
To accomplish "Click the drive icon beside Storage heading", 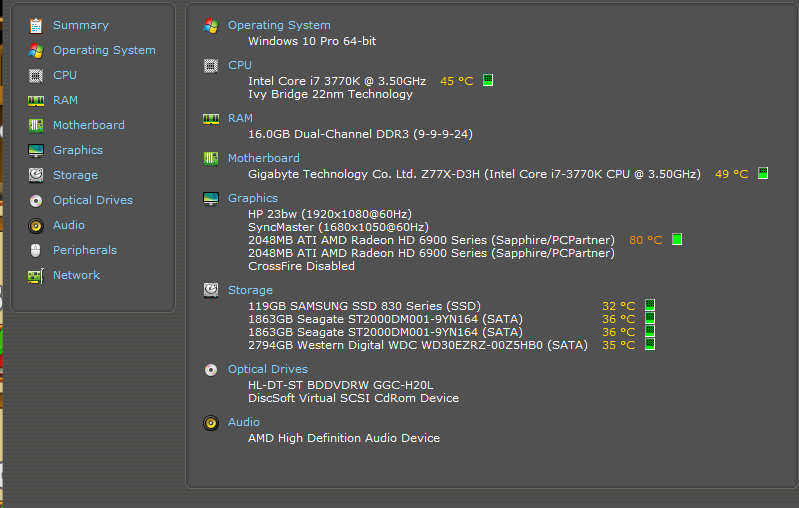I will [211, 290].
